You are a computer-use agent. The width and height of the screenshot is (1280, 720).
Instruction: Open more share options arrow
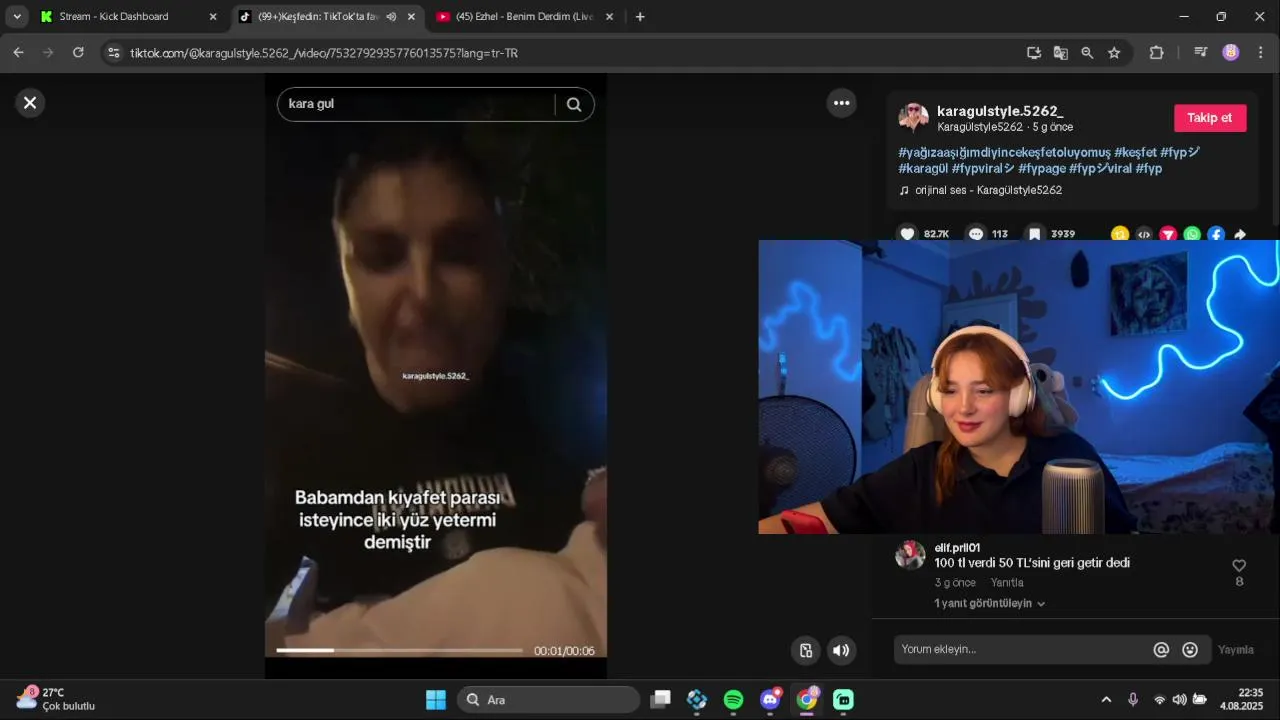click(x=1240, y=235)
